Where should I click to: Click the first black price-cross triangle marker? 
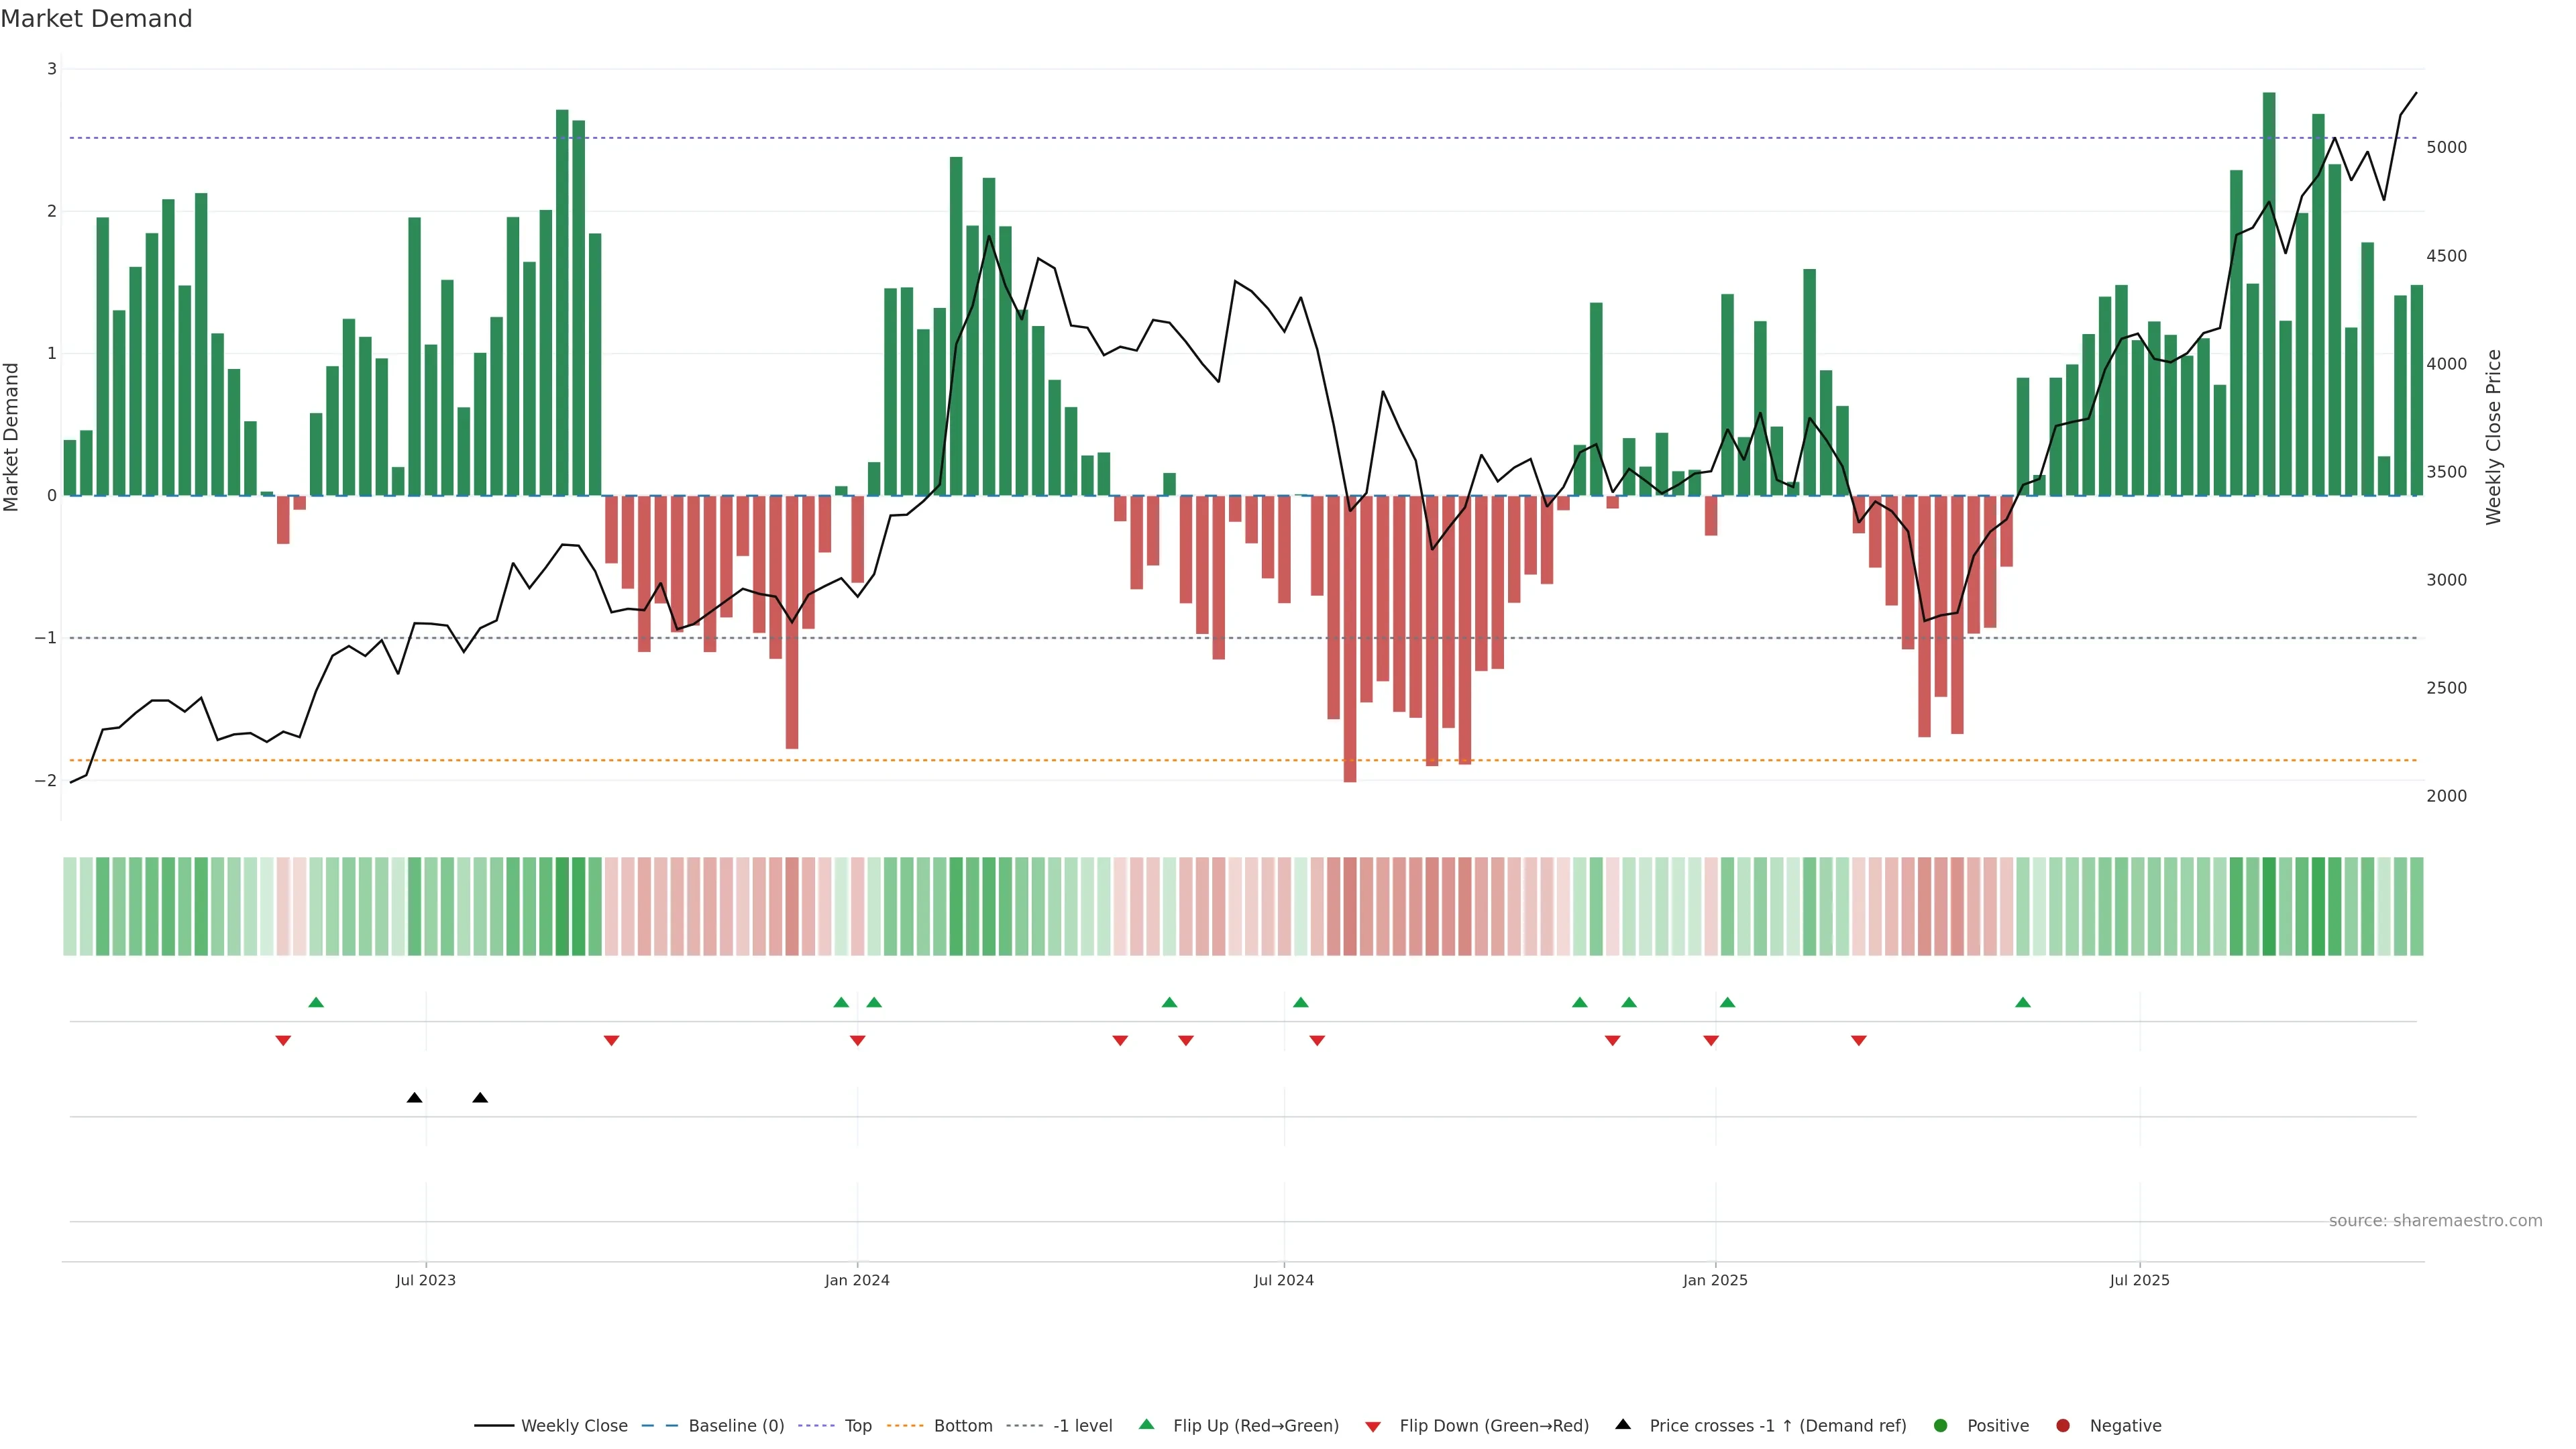pos(414,1098)
